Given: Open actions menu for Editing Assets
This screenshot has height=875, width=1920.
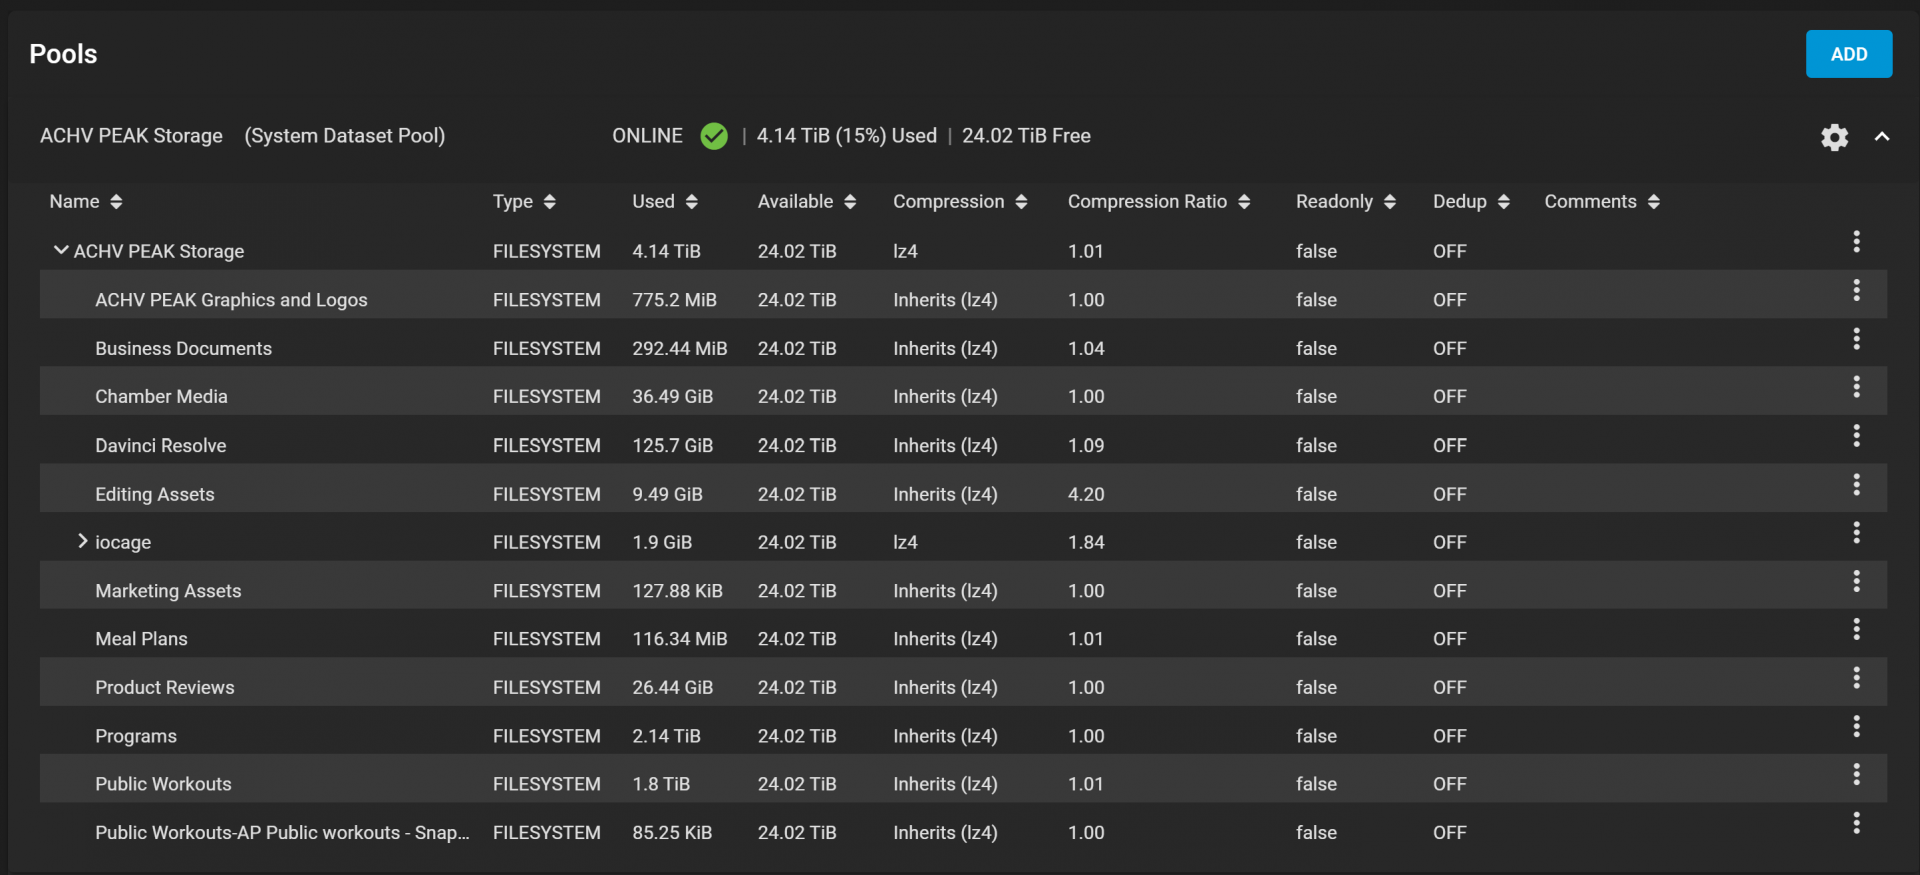Looking at the screenshot, I should coord(1856,485).
